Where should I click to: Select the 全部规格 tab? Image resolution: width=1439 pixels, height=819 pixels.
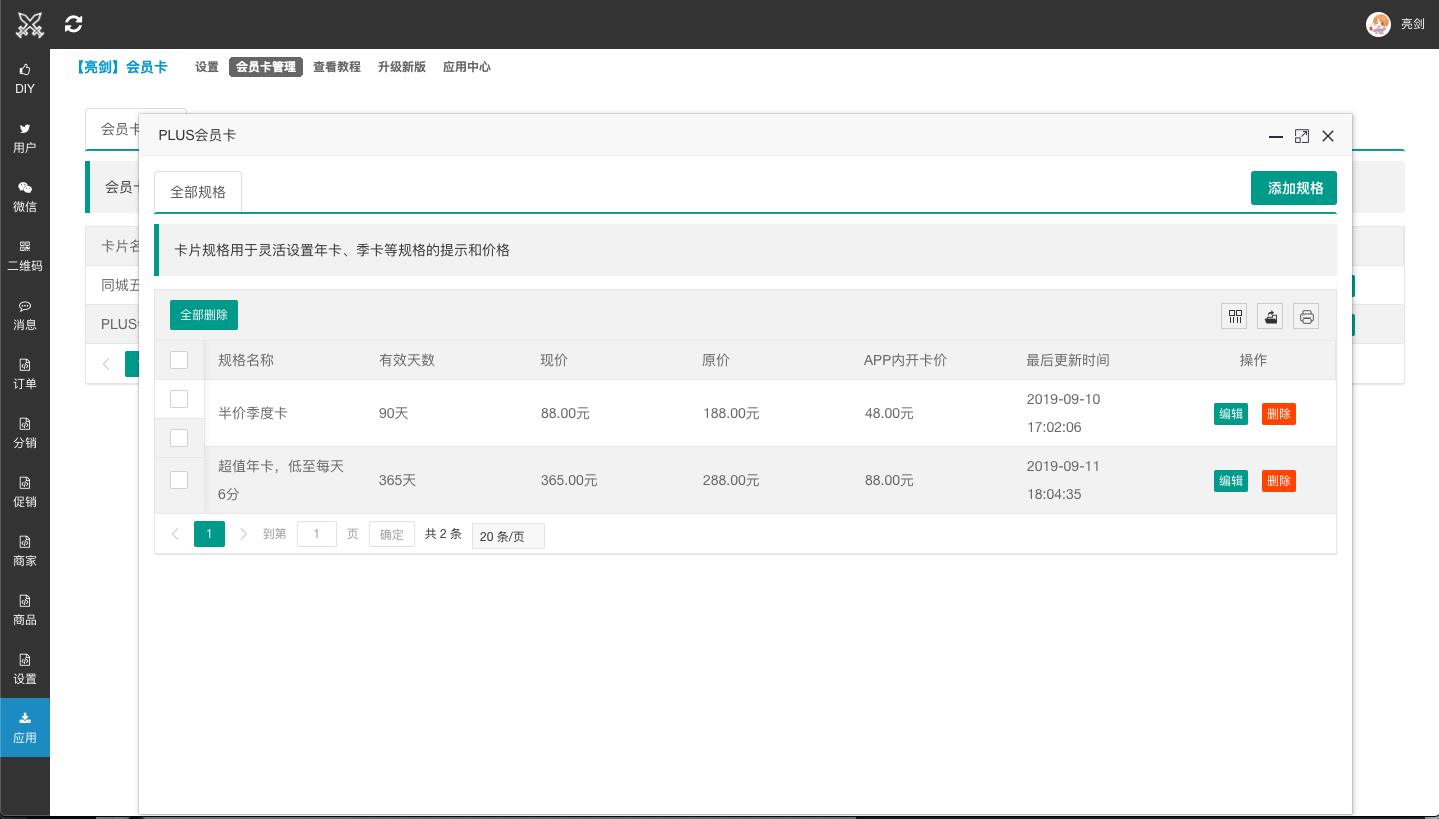[x=197, y=190]
